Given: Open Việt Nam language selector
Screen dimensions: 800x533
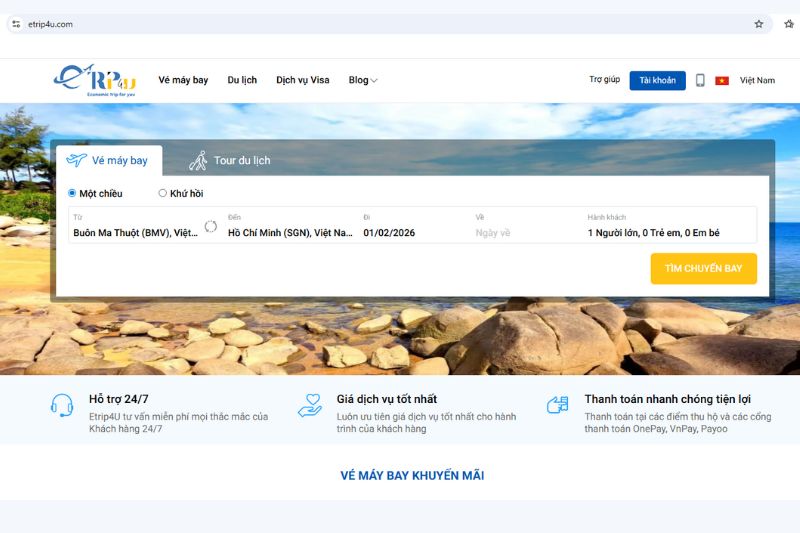Looking at the screenshot, I should 757,81.
